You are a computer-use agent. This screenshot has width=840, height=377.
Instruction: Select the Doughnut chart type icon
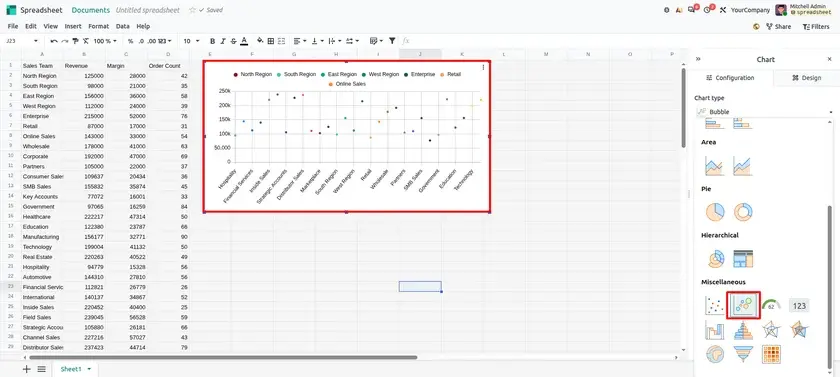coord(743,212)
